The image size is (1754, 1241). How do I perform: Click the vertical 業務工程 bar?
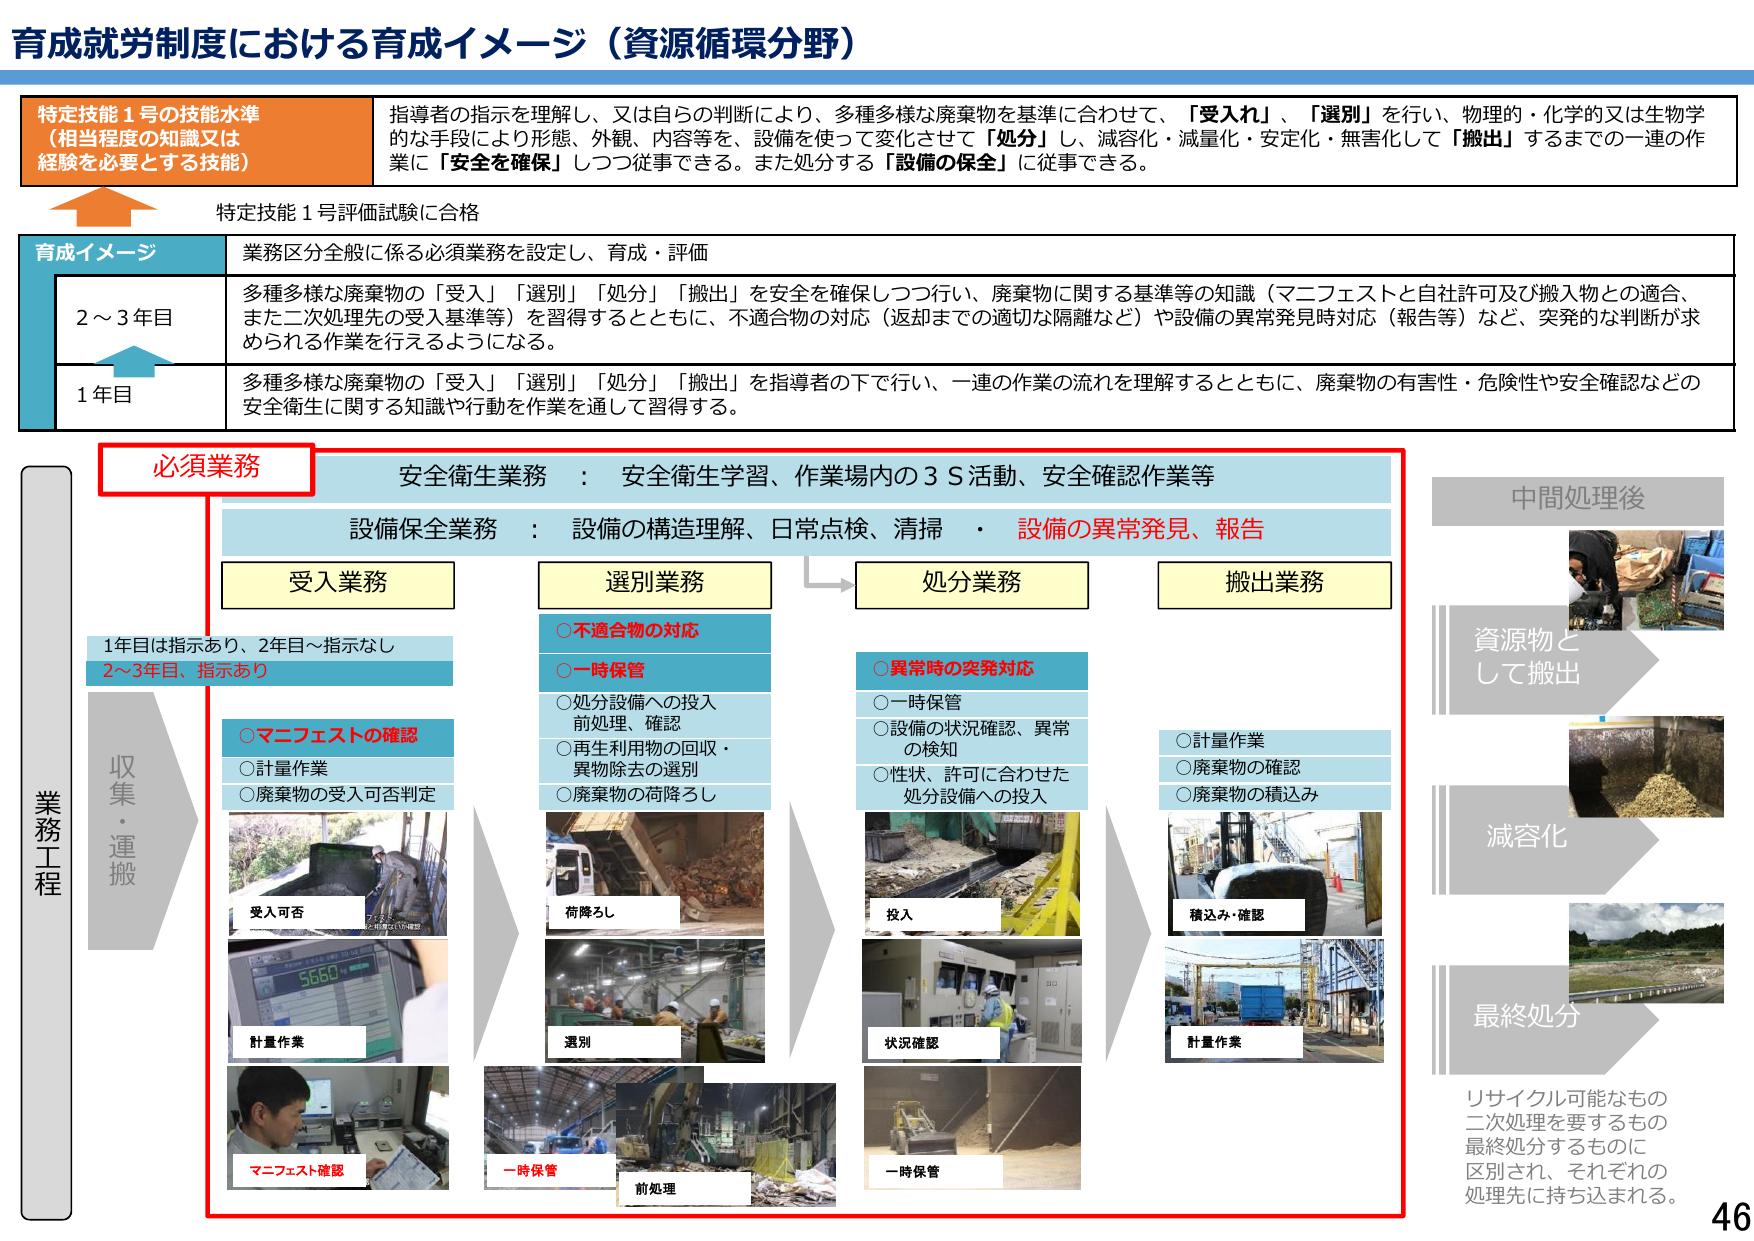click(x=46, y=842)
